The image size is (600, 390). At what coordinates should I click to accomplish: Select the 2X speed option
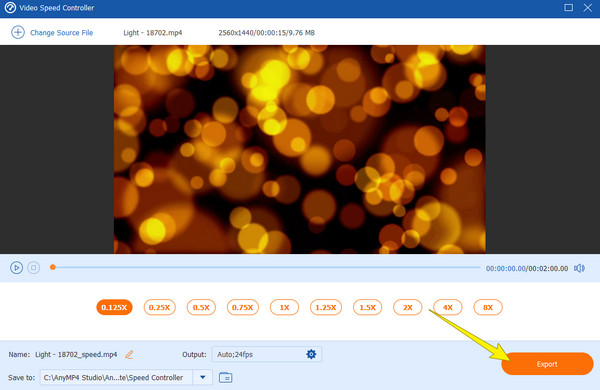(408, 307)
